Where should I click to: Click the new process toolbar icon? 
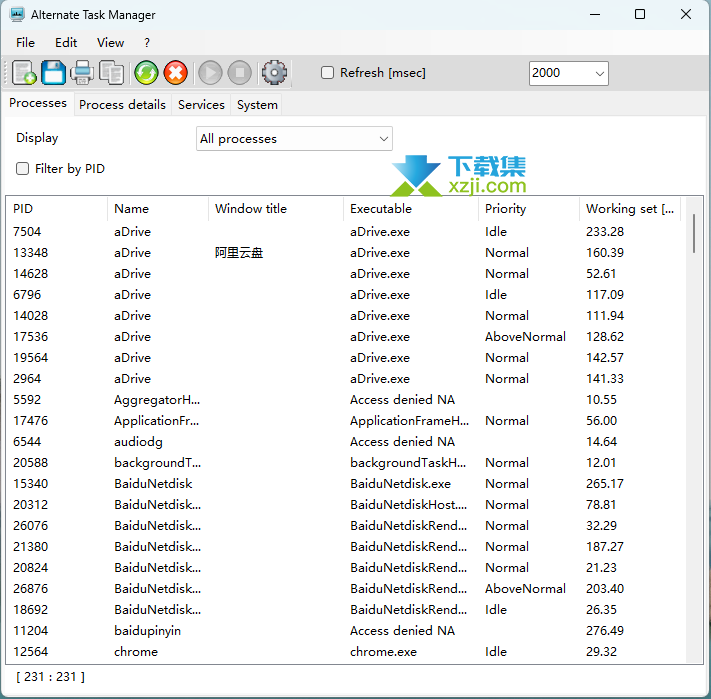24,73
